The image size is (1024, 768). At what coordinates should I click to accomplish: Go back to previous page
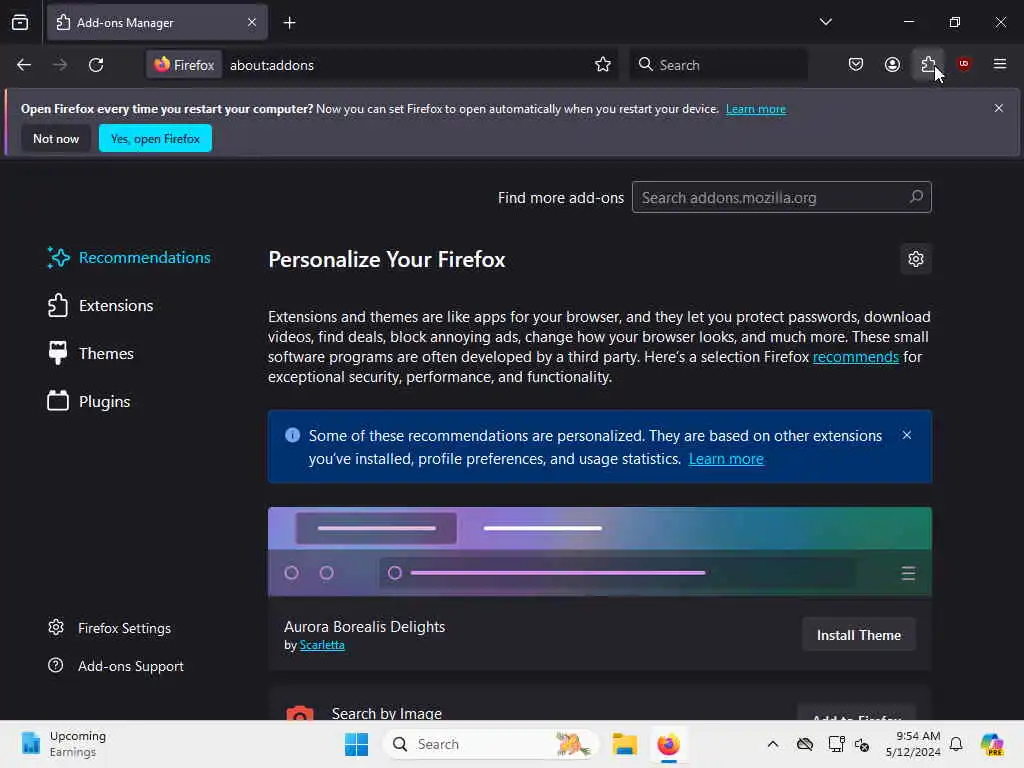pyautogui.click(x=24, y=65)
